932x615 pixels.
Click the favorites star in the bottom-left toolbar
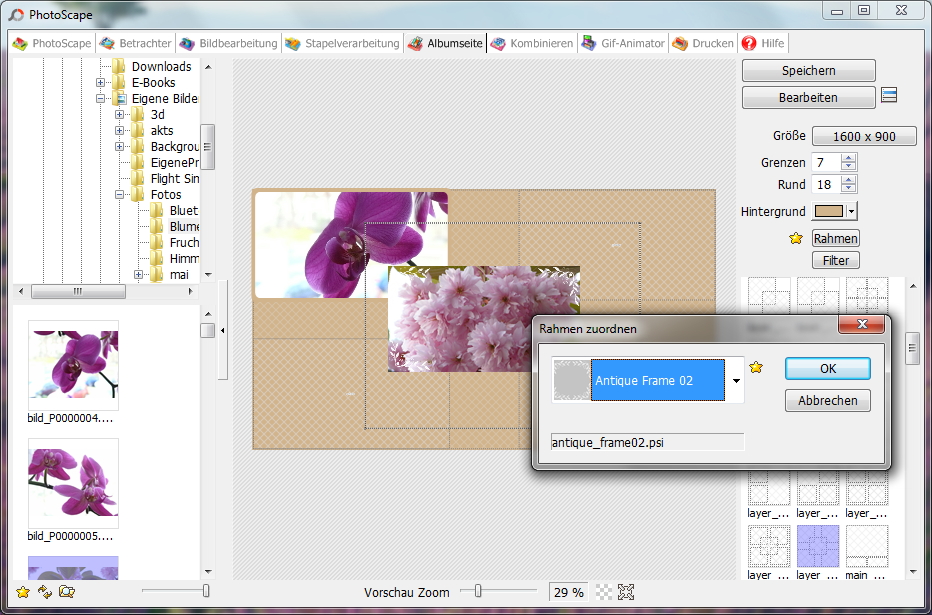click(x=23, y=592)
